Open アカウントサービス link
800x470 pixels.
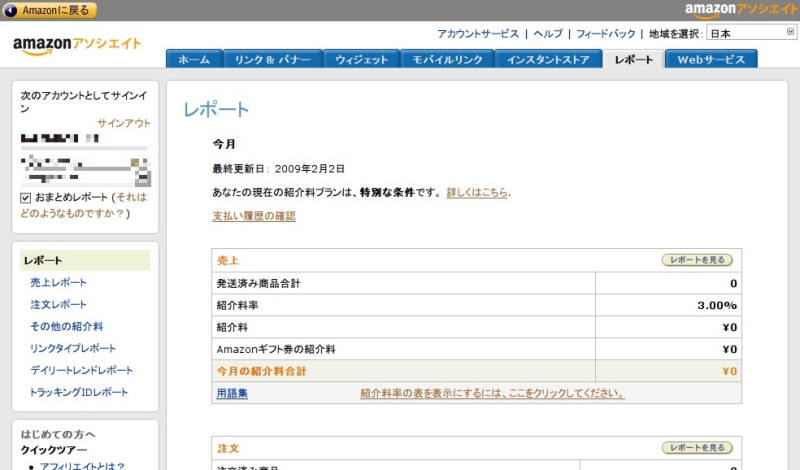[478, 34]
